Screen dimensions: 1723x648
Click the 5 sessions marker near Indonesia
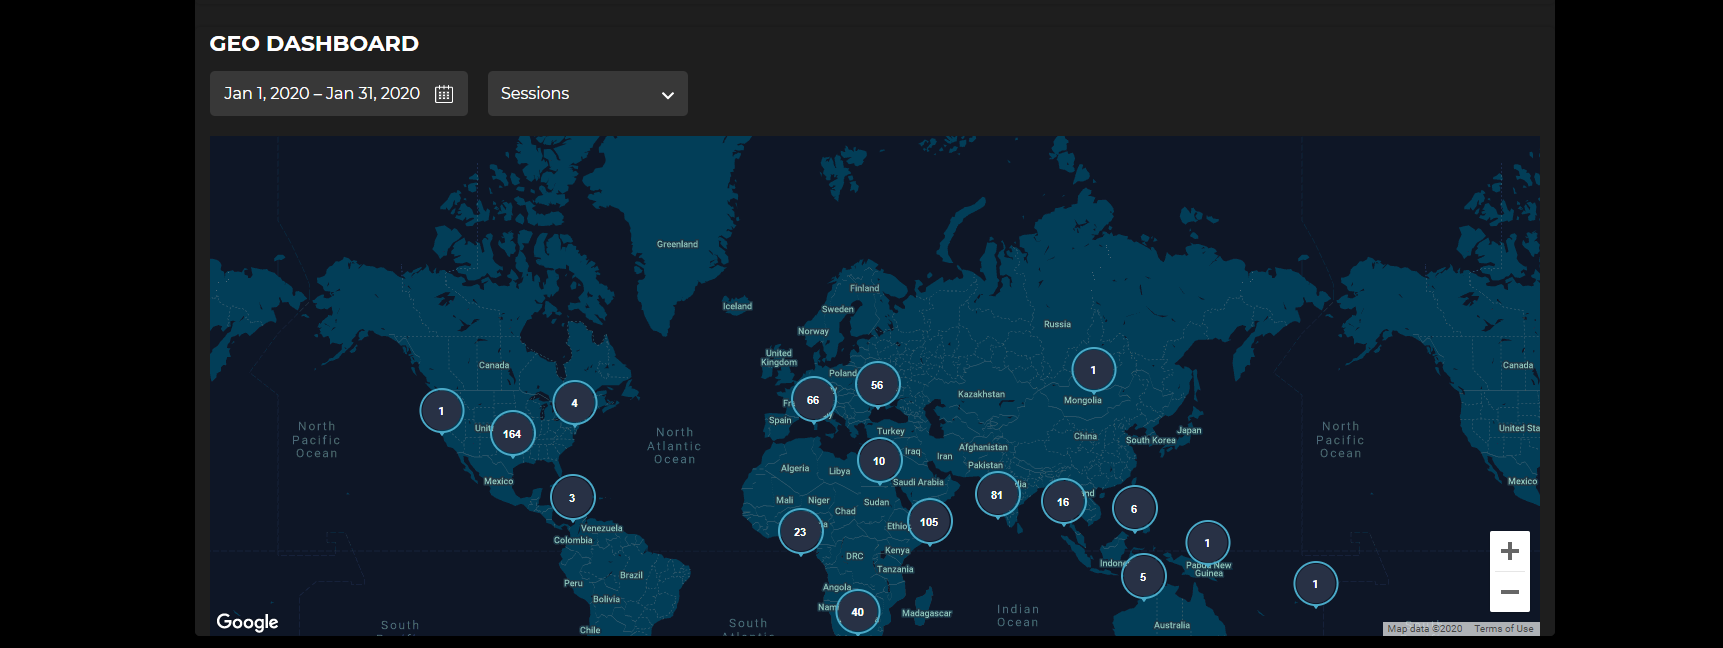[1143, 577]
